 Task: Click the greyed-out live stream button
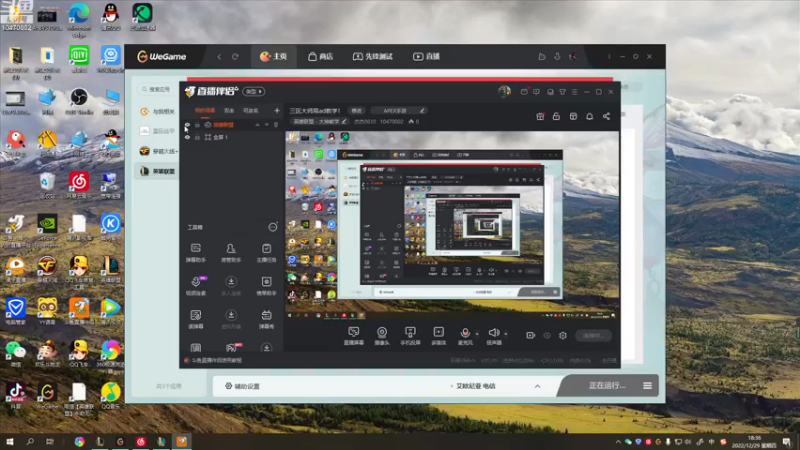pos(593,335)
